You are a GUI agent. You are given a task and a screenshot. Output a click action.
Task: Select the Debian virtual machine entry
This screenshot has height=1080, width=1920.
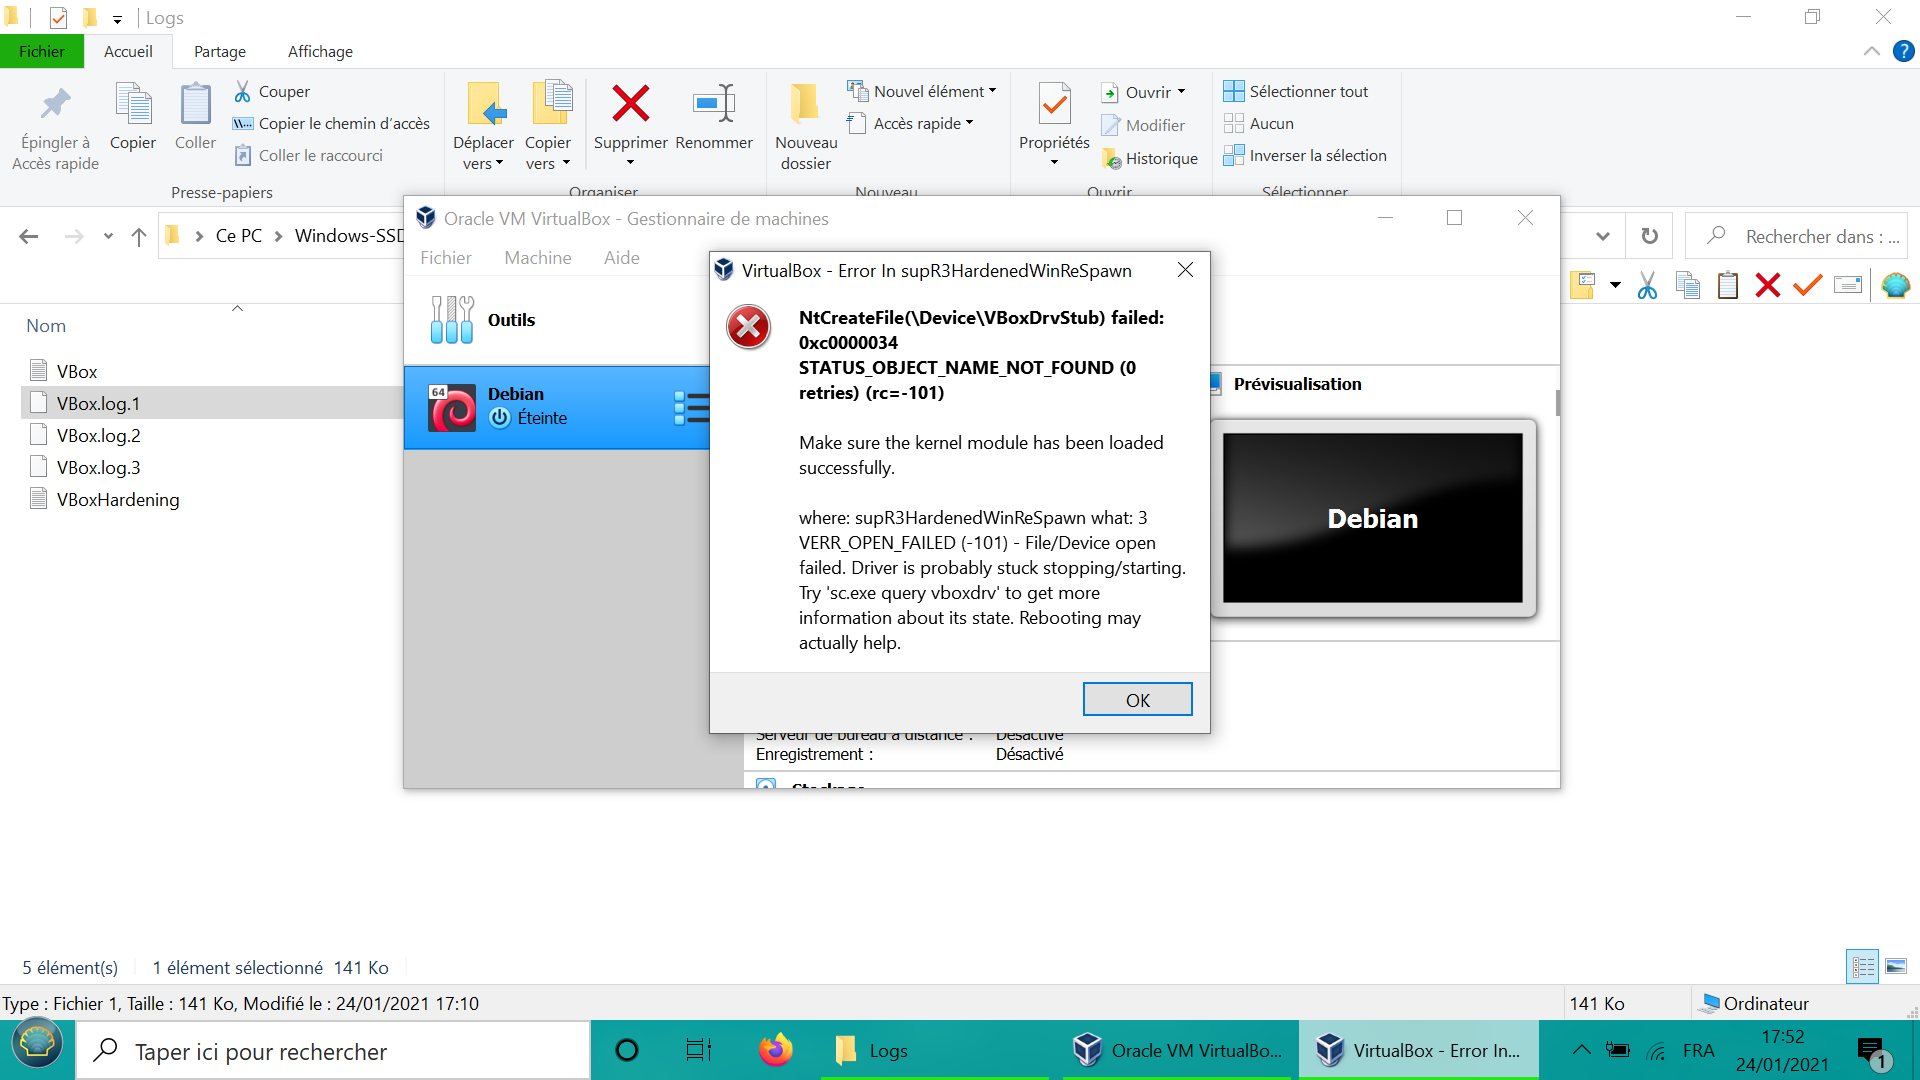click(557, 407)
